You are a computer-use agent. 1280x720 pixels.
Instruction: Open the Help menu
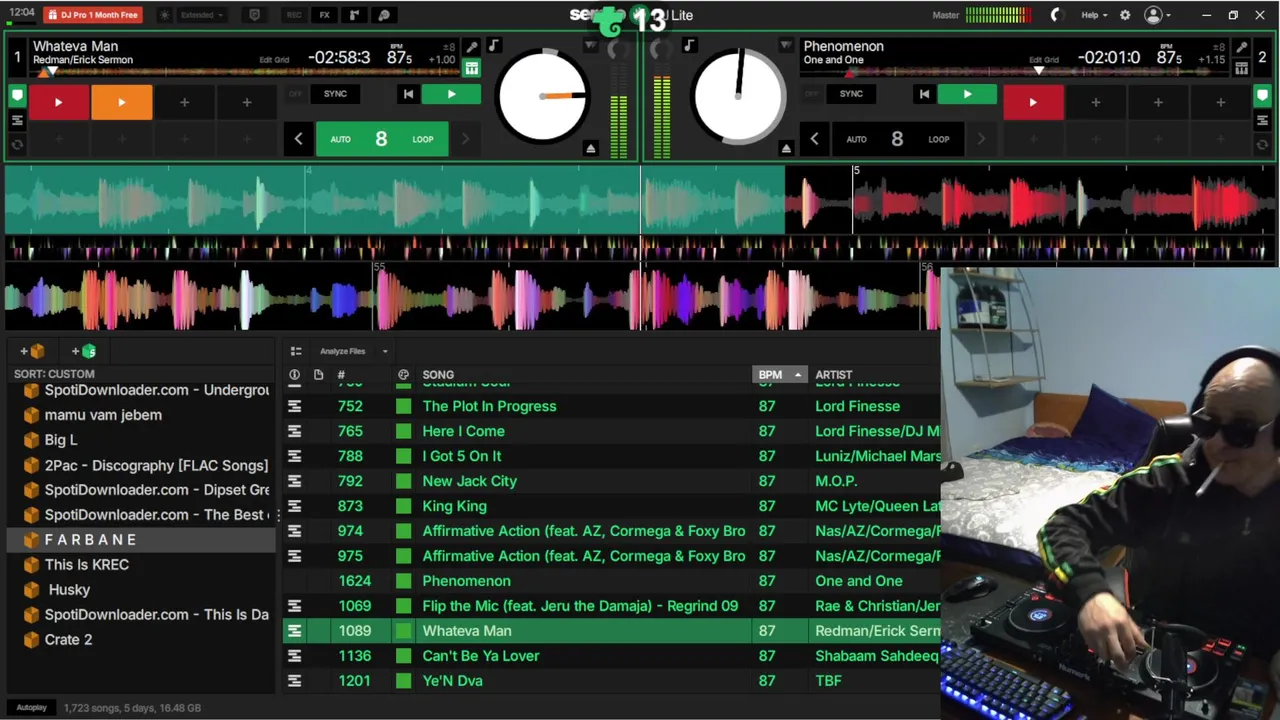(1095, 15)
